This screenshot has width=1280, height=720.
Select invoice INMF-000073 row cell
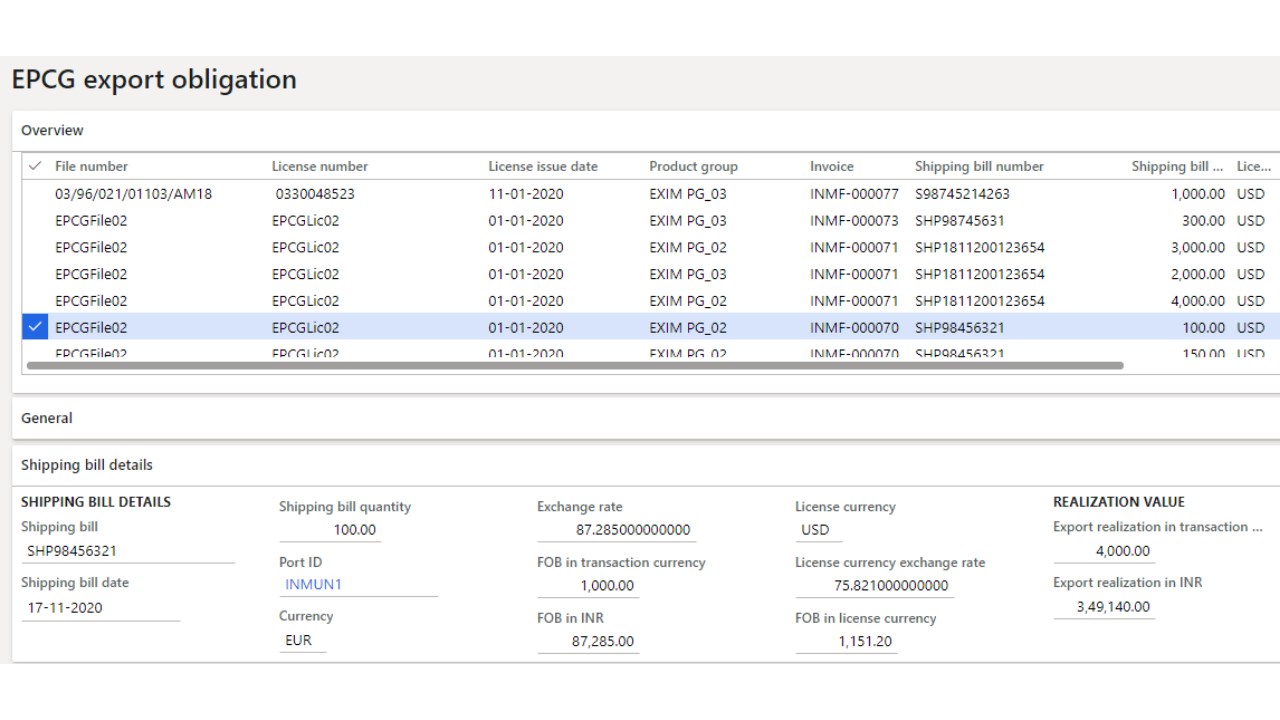(x=854, y=221)
